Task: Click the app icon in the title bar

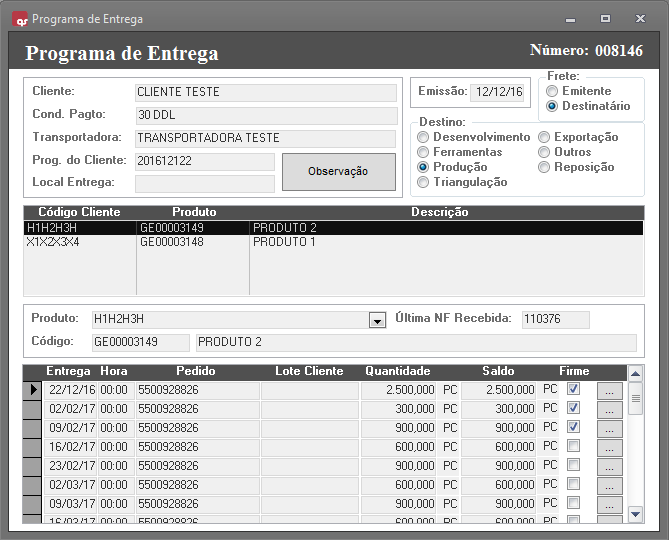Action: tap(19, 18)
